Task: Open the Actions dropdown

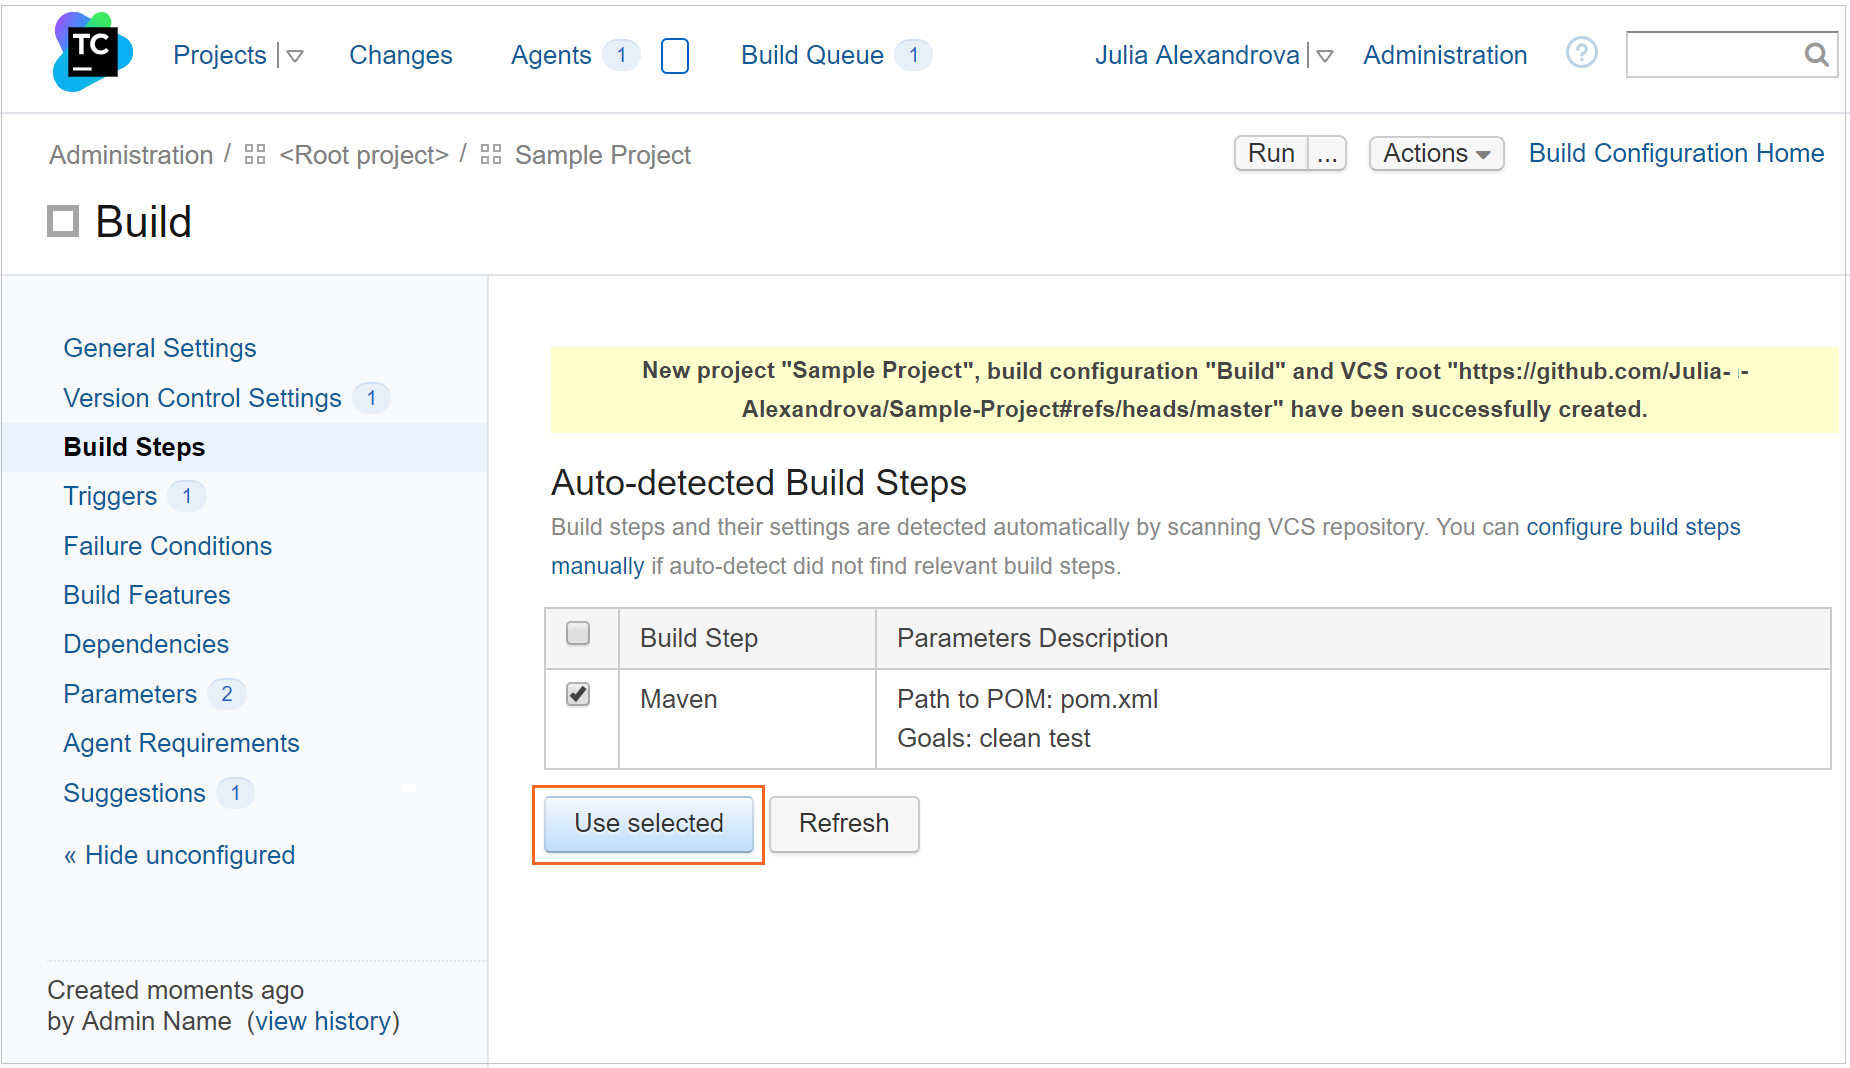Action: click(1436, 153)
